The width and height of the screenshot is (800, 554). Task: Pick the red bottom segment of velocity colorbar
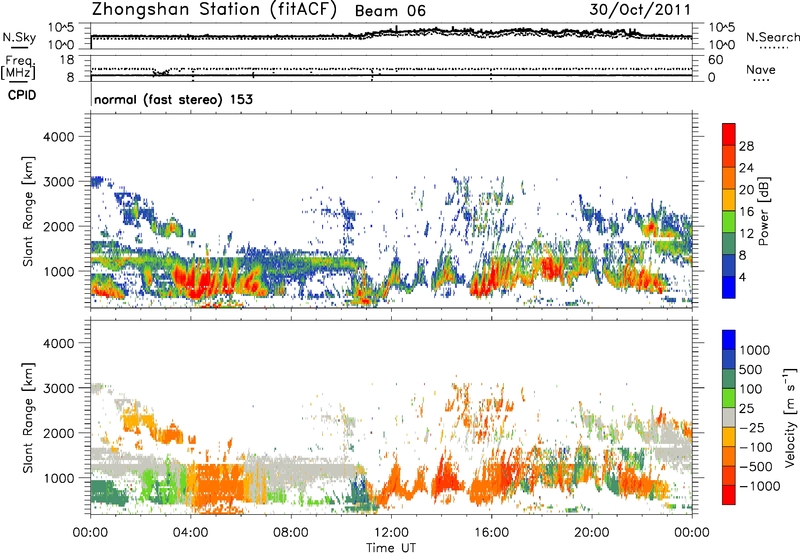[729, 495]
